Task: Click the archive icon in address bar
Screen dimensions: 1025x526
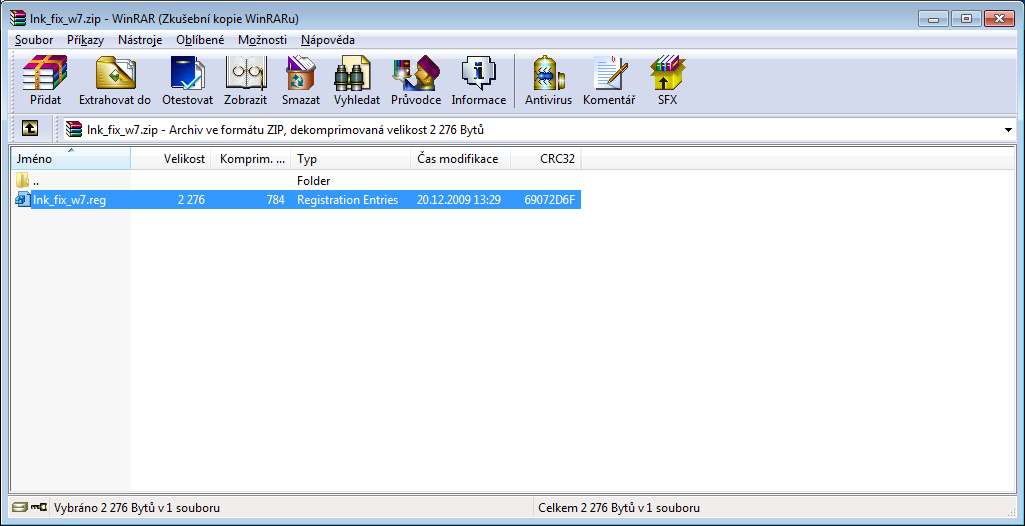Action: (74, 129)
